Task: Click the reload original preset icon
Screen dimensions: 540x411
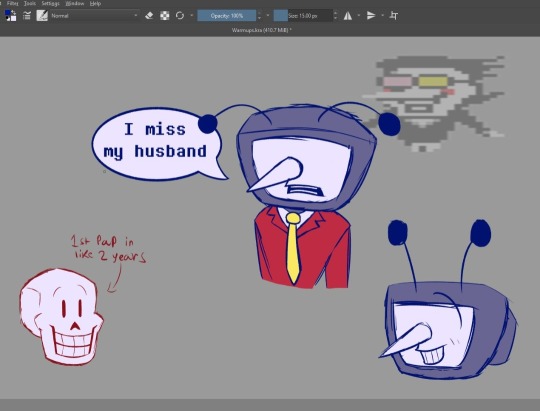Action: coord(180,16)
